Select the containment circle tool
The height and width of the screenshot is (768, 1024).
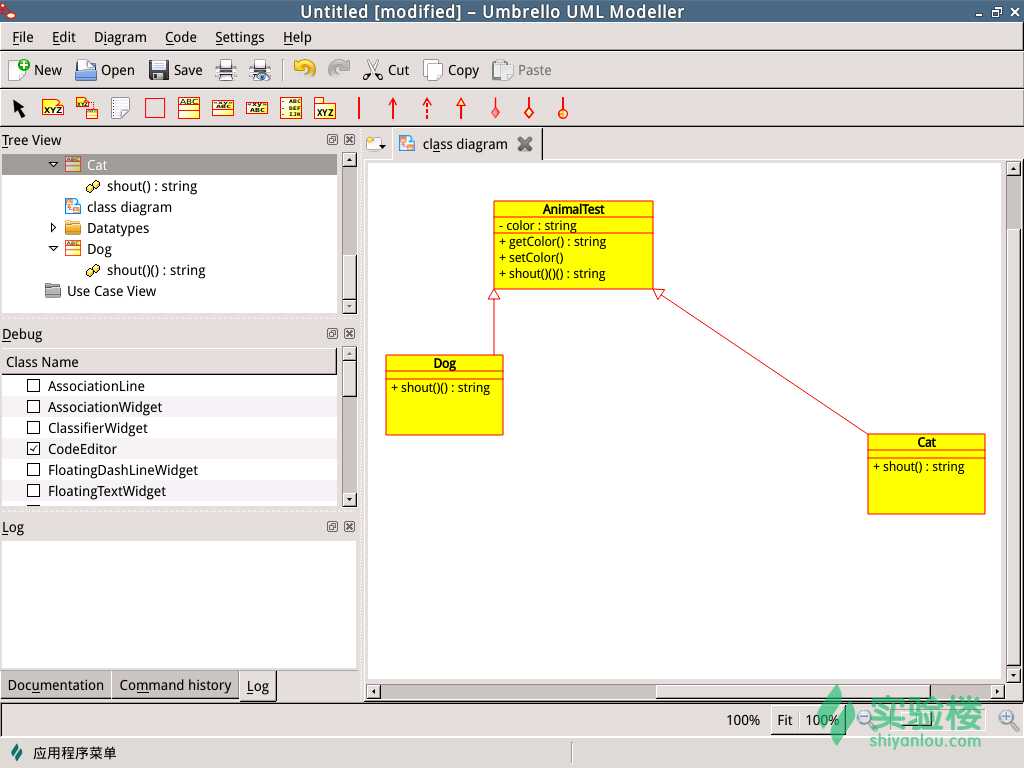point(563,108)
